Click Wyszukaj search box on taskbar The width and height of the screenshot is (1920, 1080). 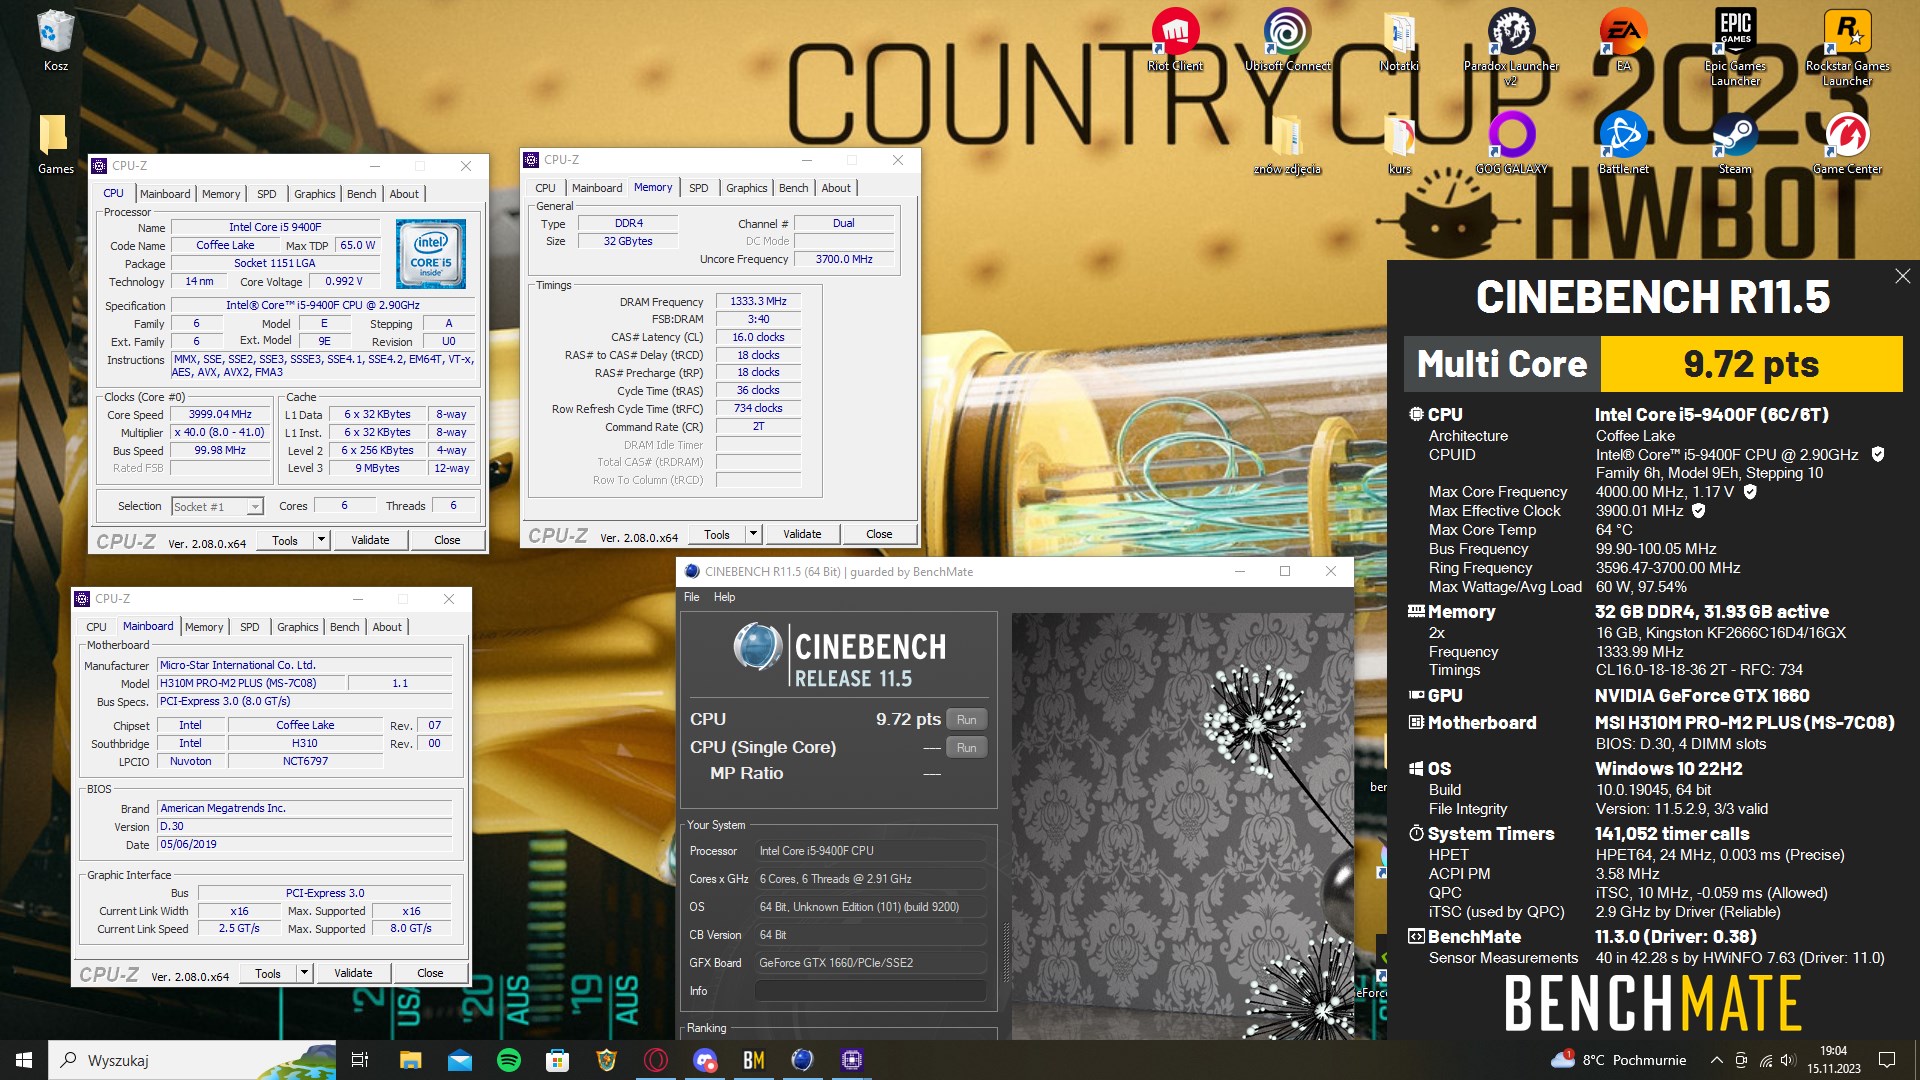[192, 1060]
